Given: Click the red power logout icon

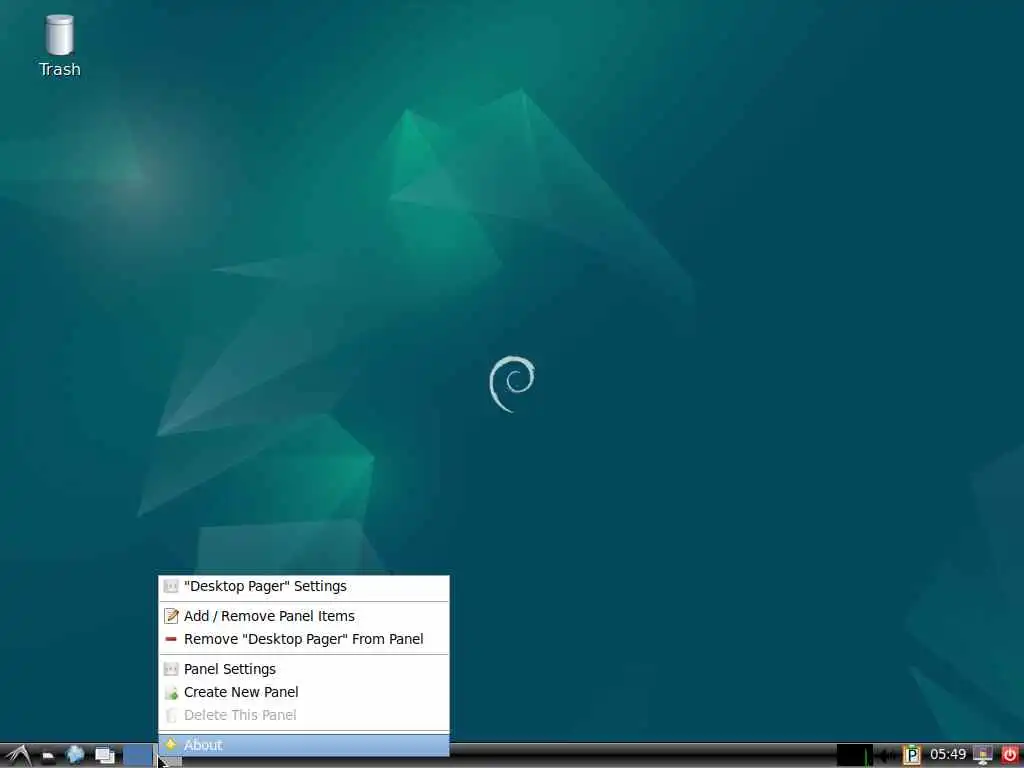Looking at the screenshot, I should tap(1010, 756).
